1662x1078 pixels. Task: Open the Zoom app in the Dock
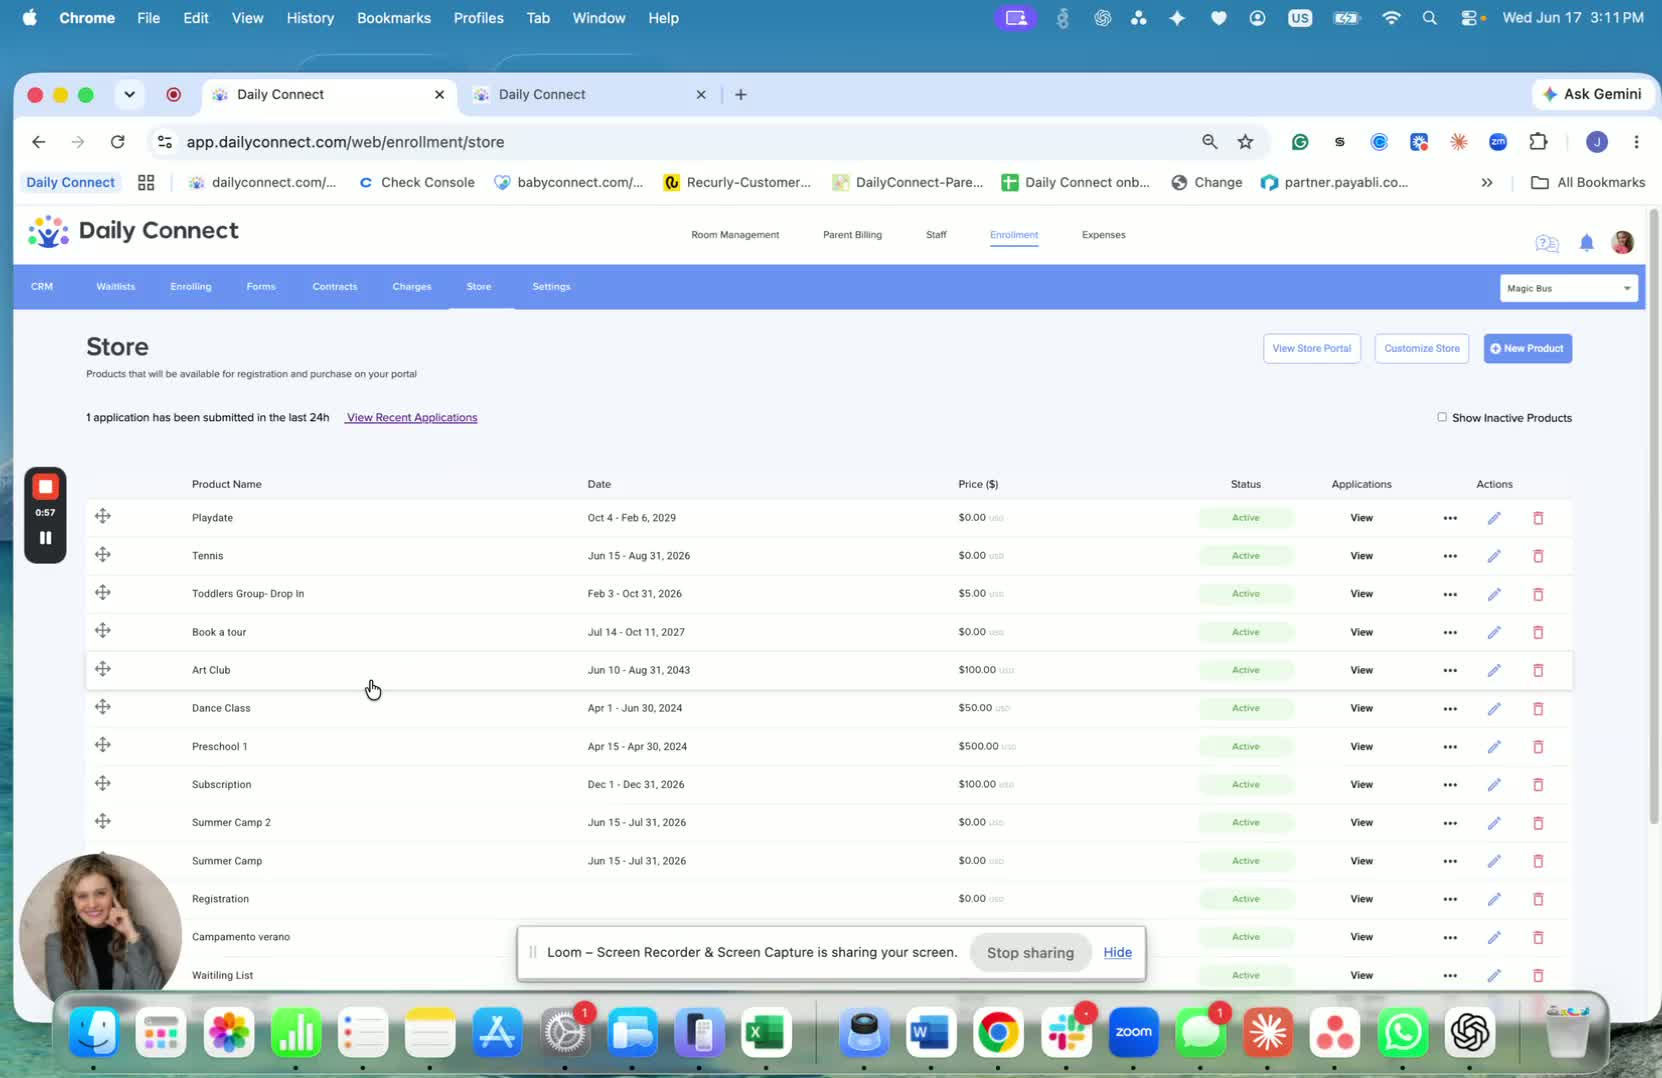pyautogui.click(x=1133, y=1032)
